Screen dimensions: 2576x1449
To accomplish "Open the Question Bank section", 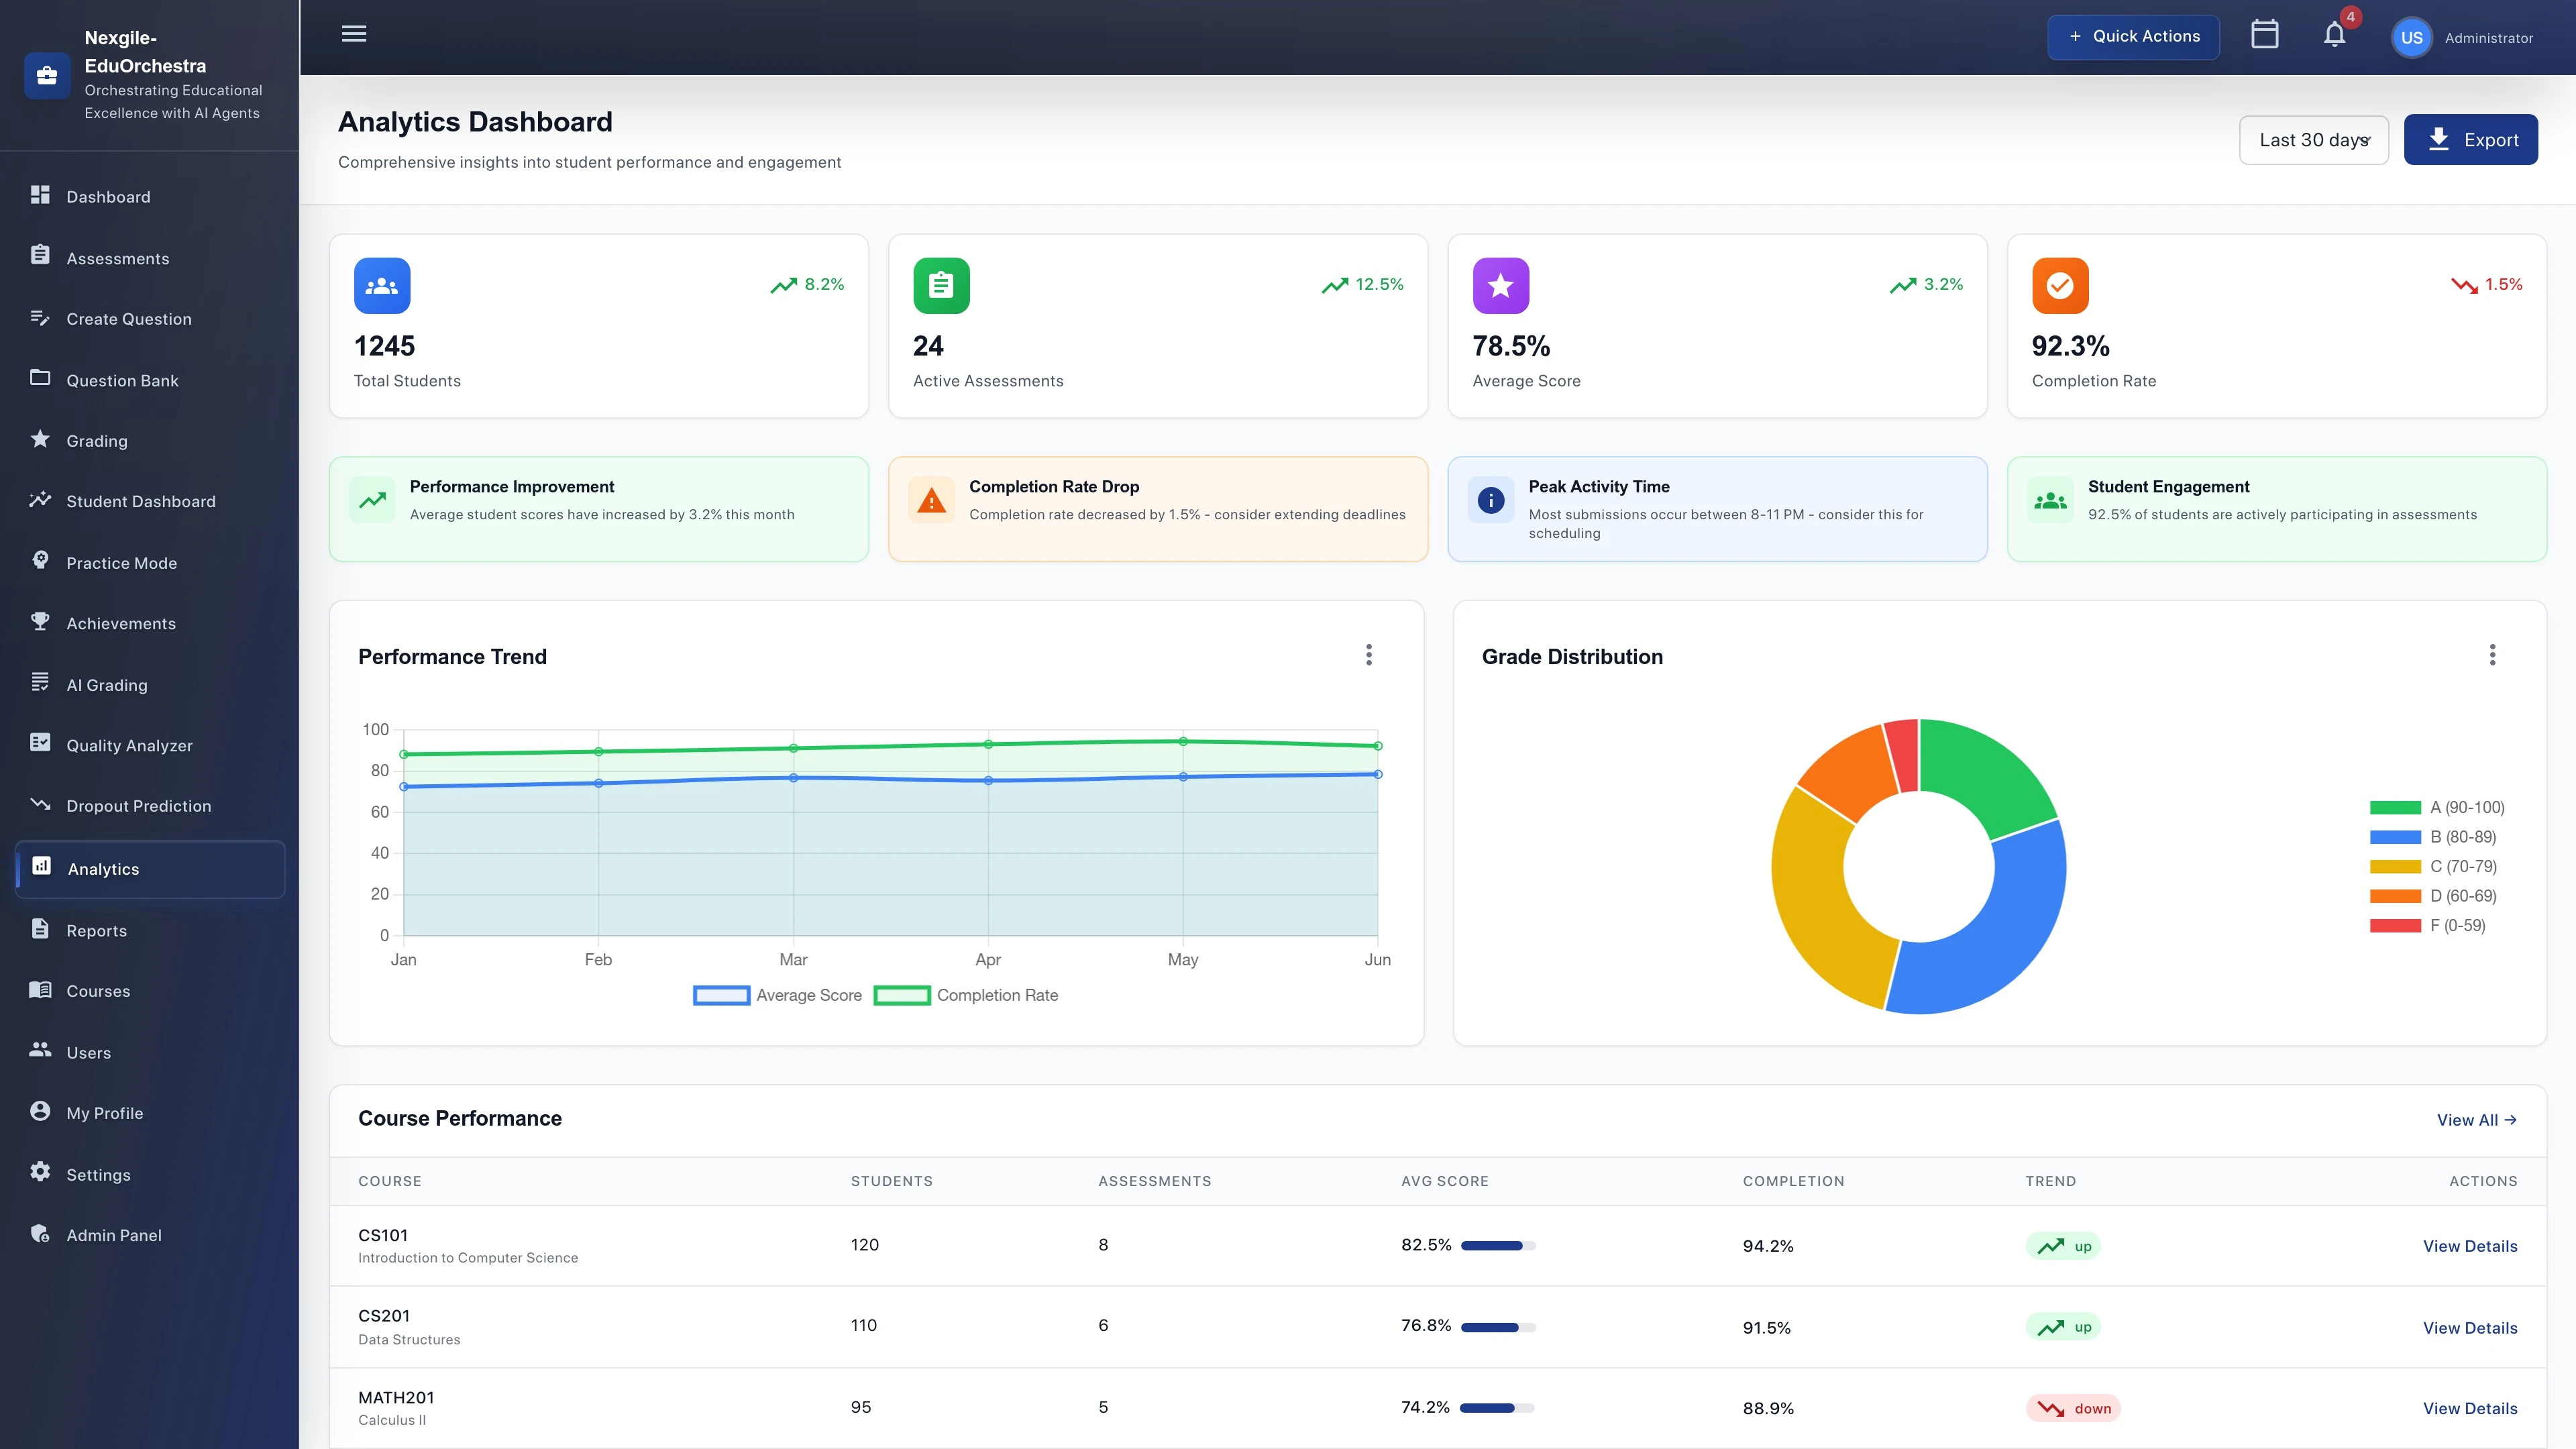I will point(122,380).
